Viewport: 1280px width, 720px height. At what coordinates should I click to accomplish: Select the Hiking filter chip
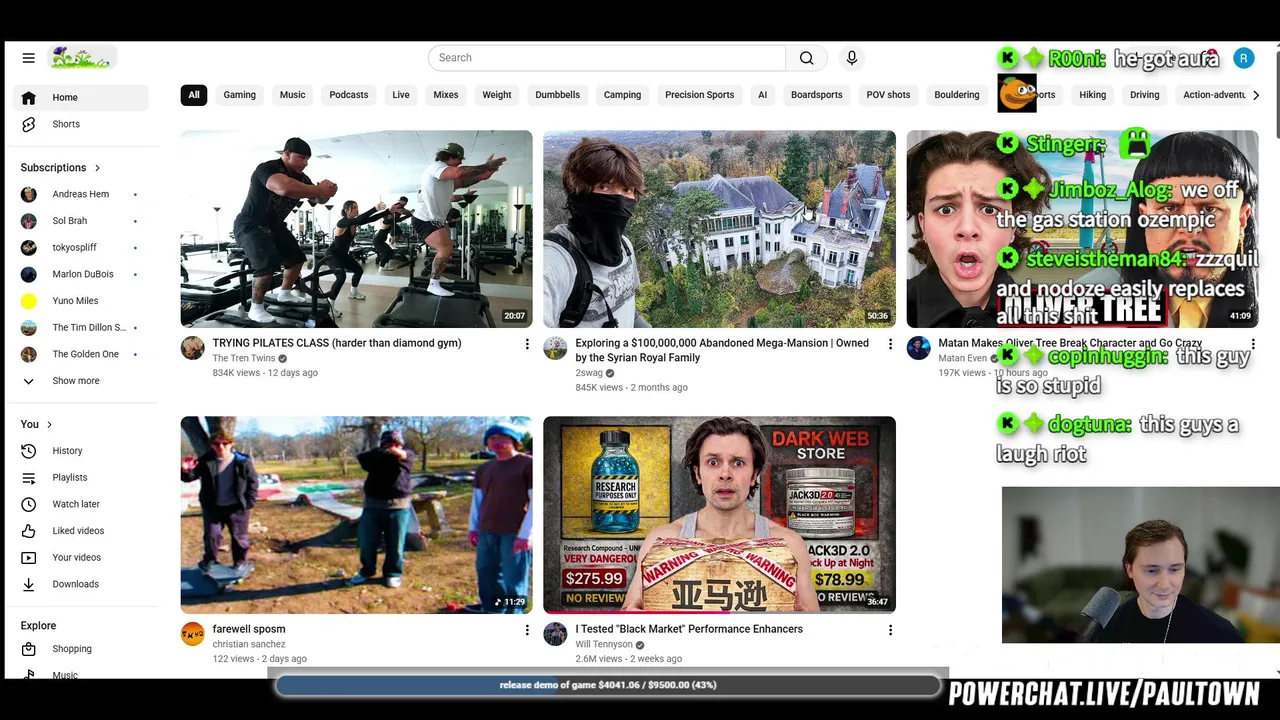[1092, 95]
